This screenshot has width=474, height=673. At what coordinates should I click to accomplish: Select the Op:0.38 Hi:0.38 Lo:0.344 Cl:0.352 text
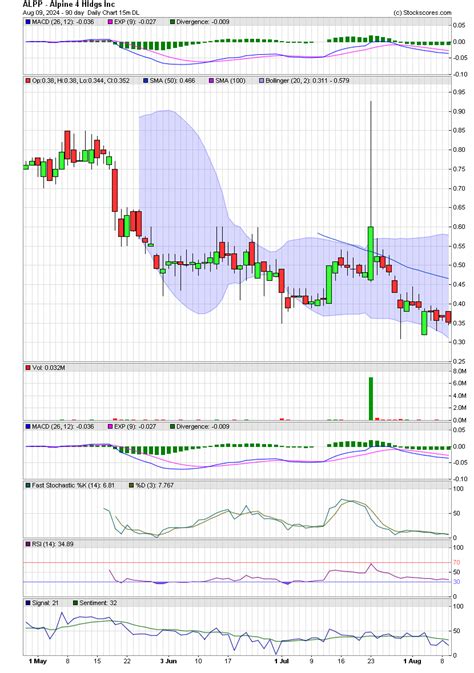81,80
